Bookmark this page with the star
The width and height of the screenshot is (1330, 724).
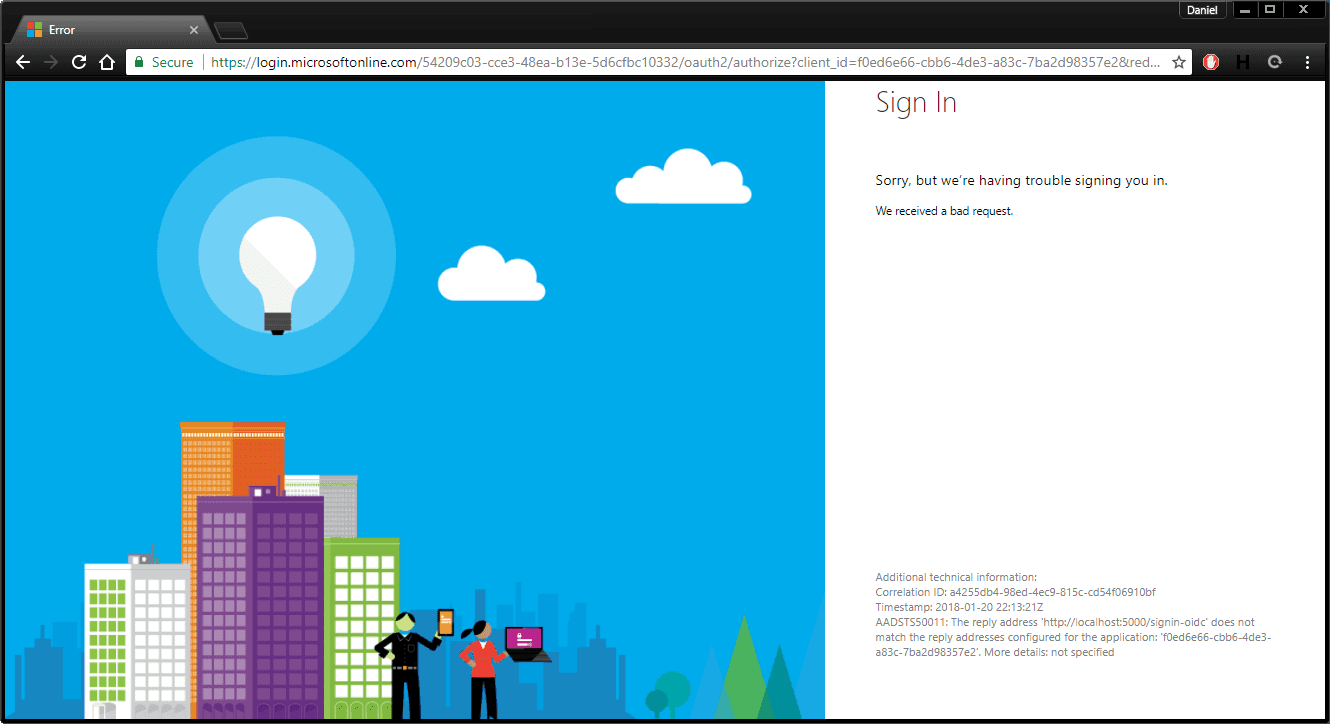1179,62
